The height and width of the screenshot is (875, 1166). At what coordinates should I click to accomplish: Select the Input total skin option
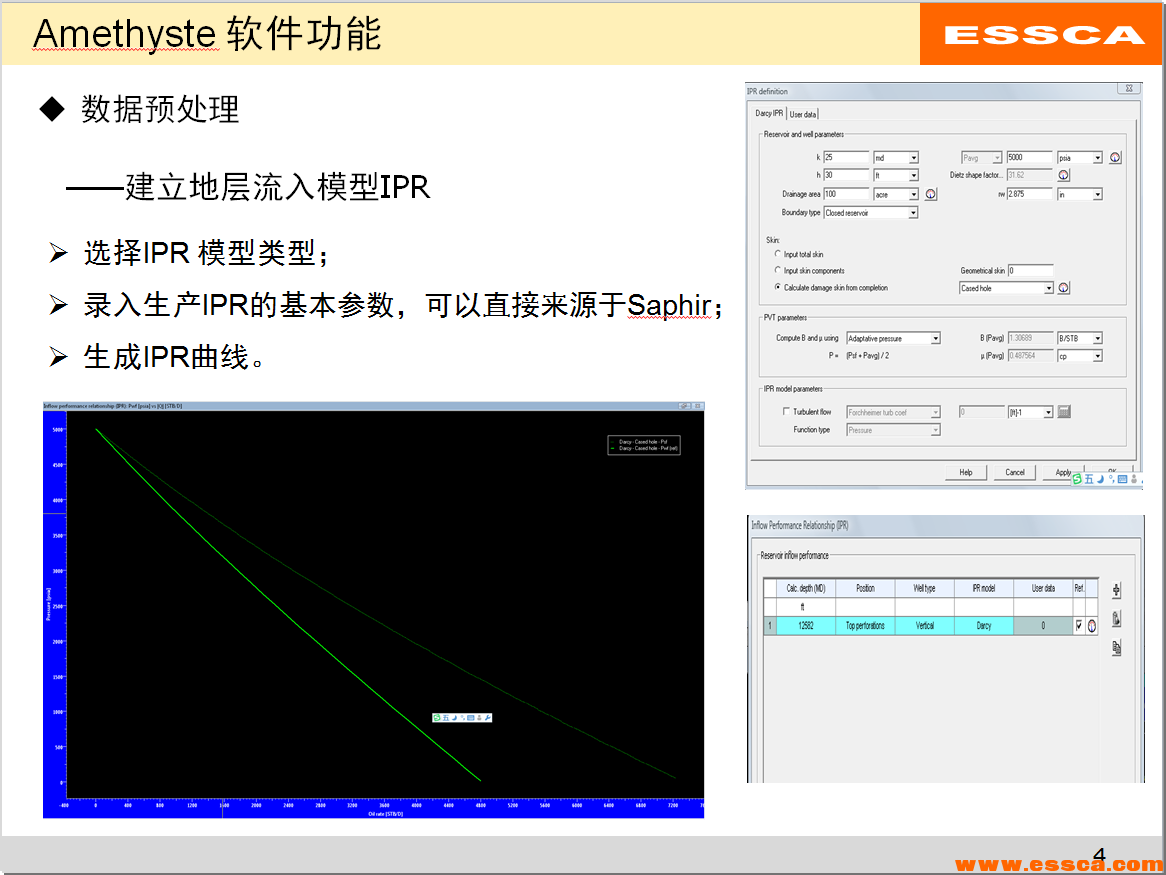[x=779, y=254]
